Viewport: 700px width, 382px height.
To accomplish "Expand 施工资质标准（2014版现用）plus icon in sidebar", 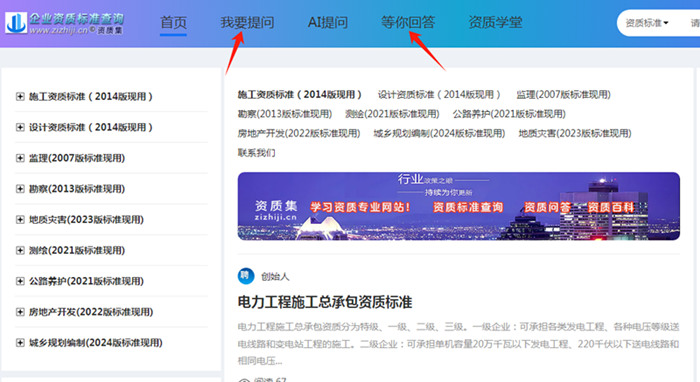I will coord(20,96).
